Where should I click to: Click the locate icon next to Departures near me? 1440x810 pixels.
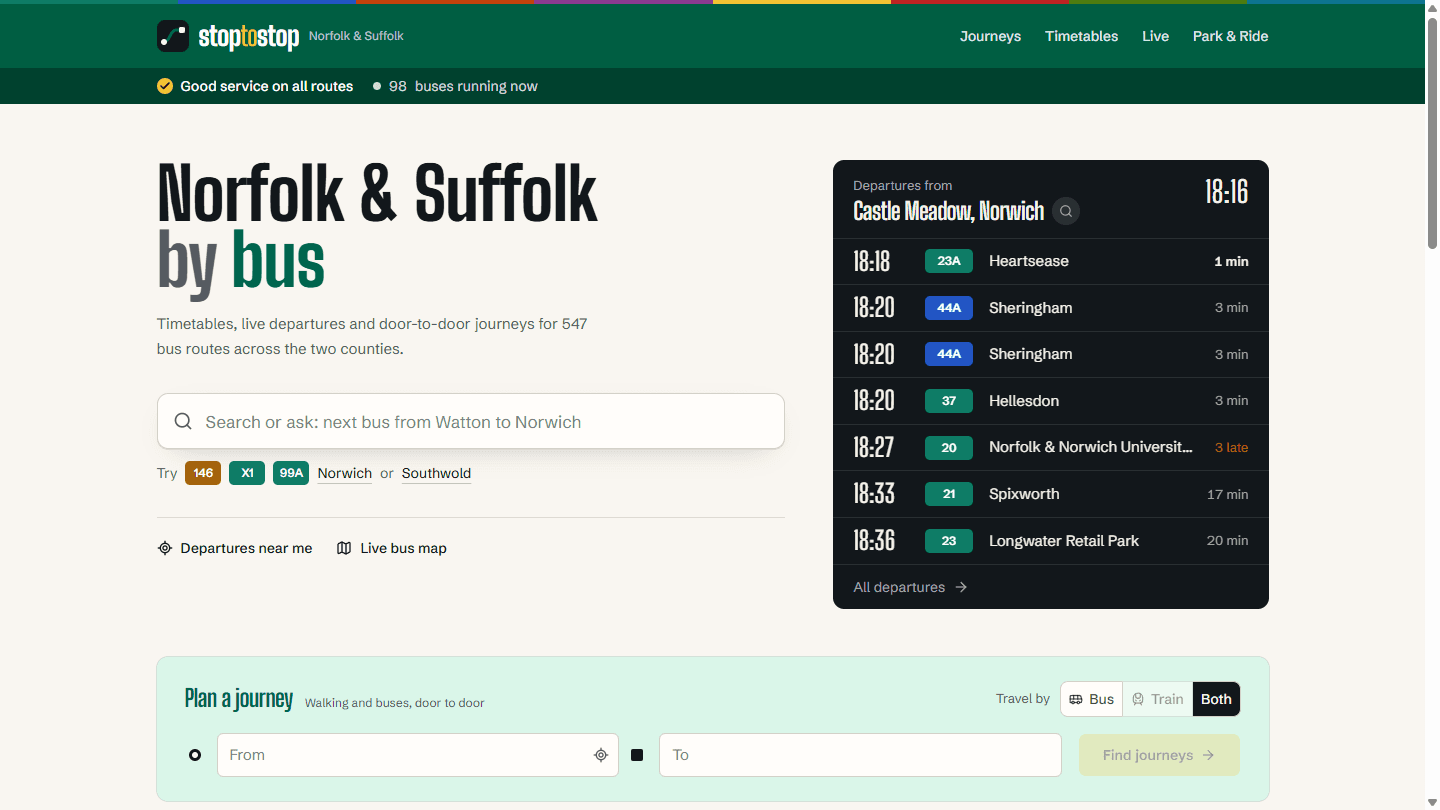click(x=165, y=548)
